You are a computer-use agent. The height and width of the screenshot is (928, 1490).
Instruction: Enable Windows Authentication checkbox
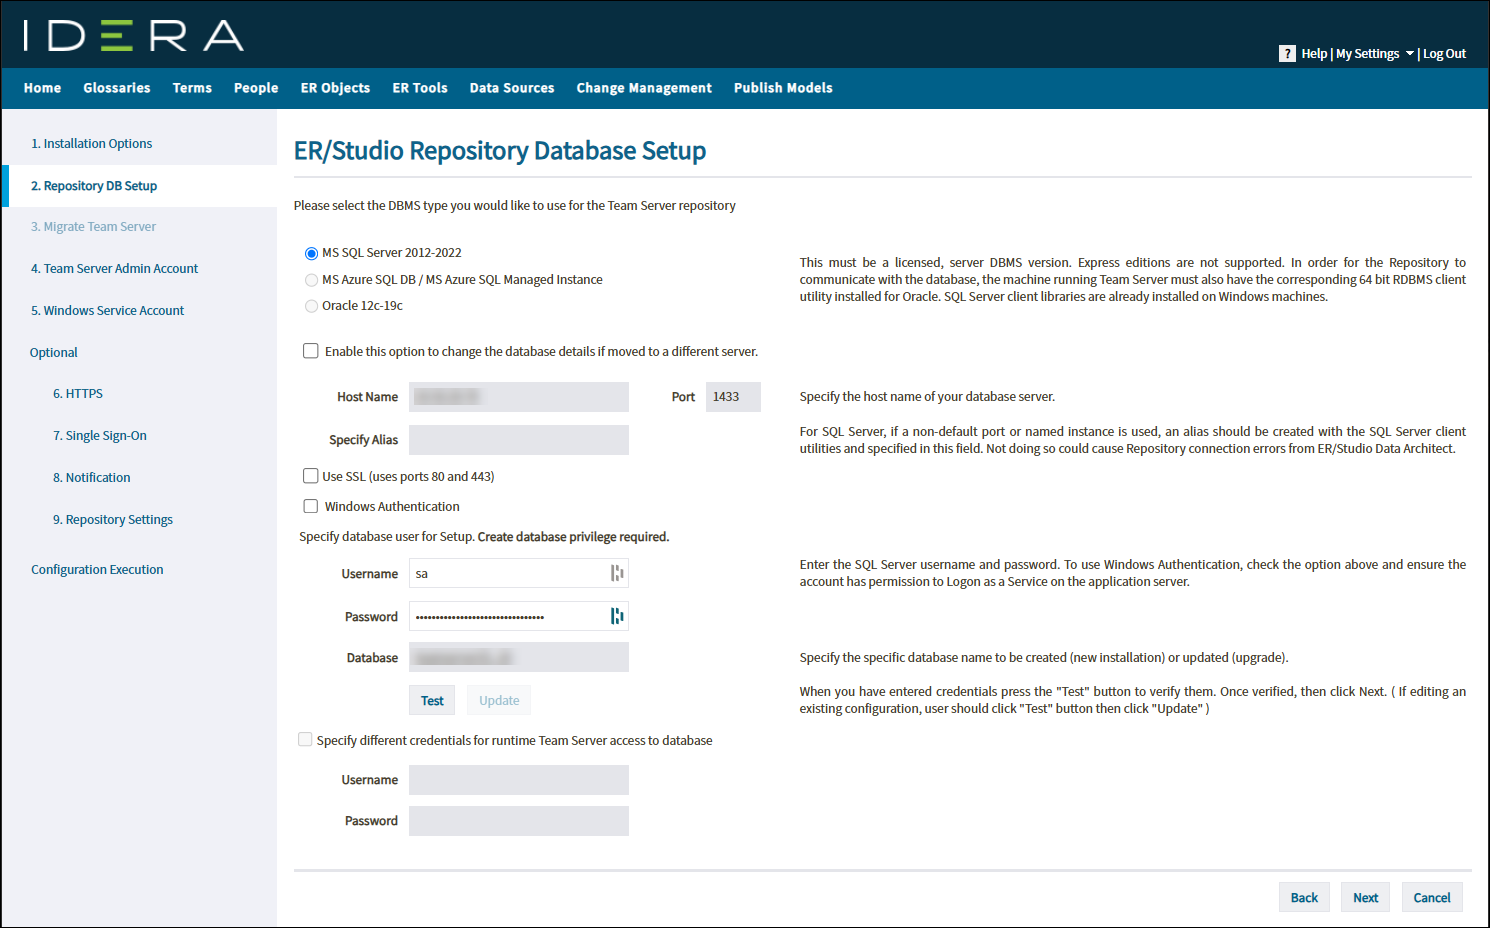[x=311, y=506]
